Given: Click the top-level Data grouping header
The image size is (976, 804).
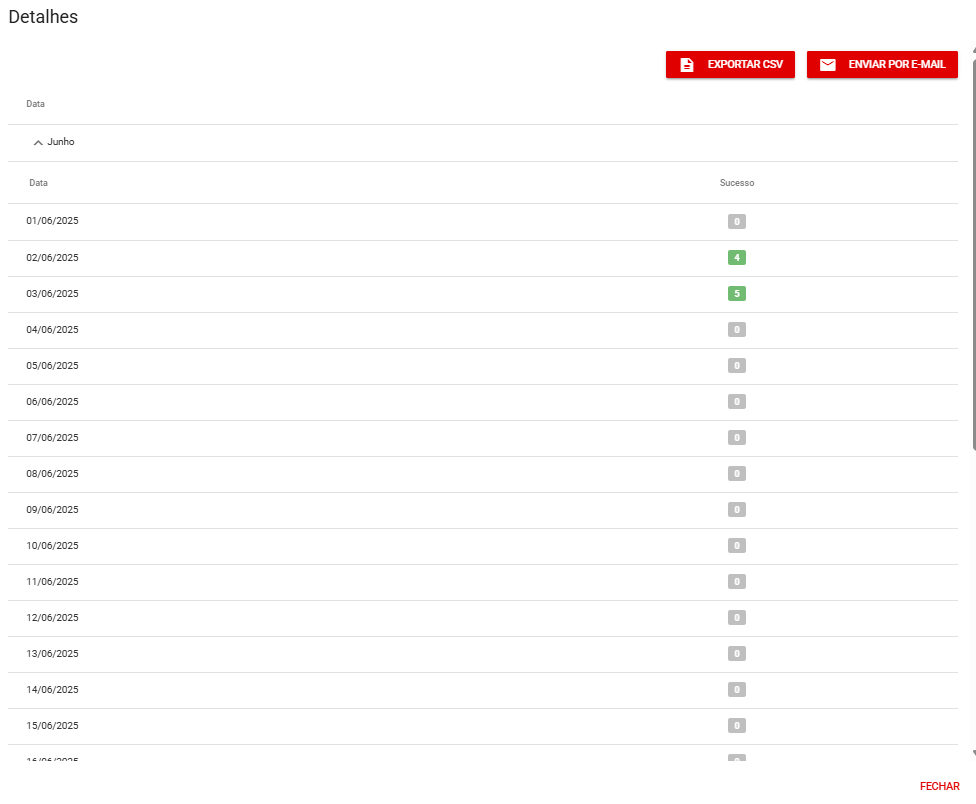Looking at the screenshot, I should (x=35, y=104).
